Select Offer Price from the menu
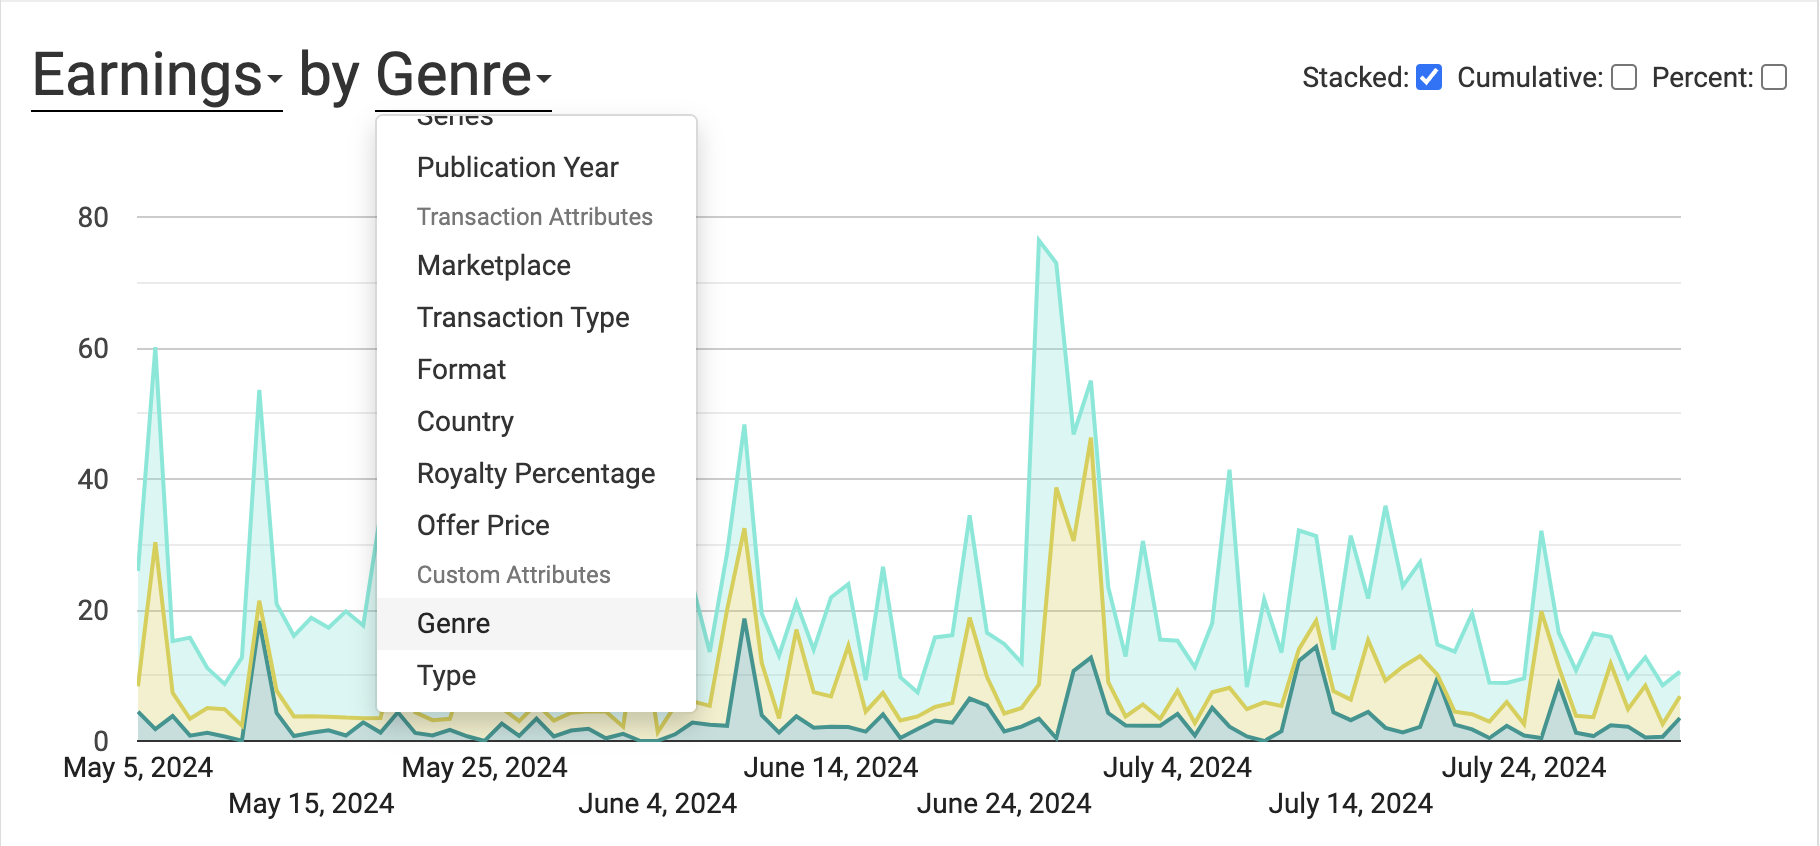The height and width of the screenshot is (846, 1820). [x=536, y=525]
